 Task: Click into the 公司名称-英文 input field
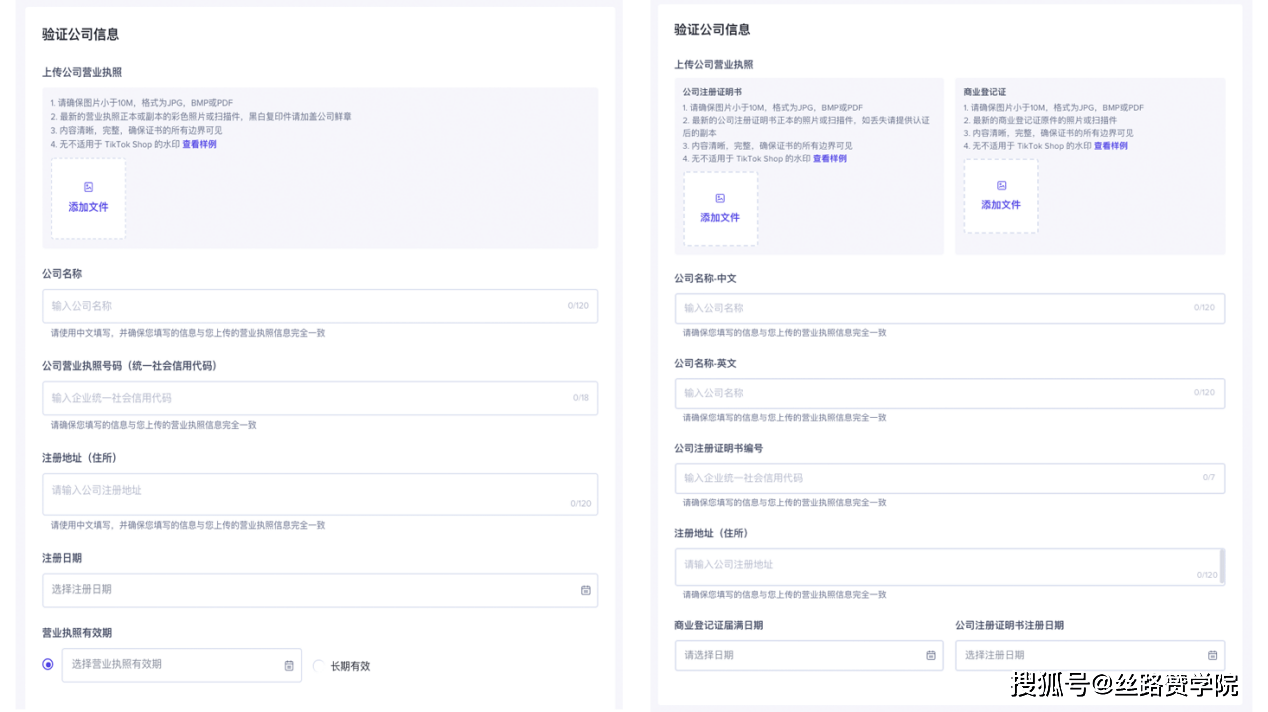[940, 393]
